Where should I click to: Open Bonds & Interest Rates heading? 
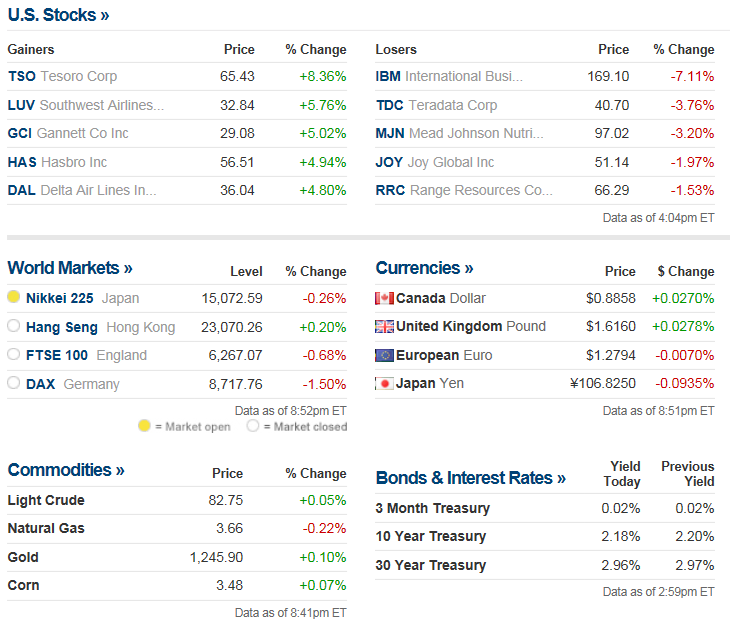coord(470,478)
